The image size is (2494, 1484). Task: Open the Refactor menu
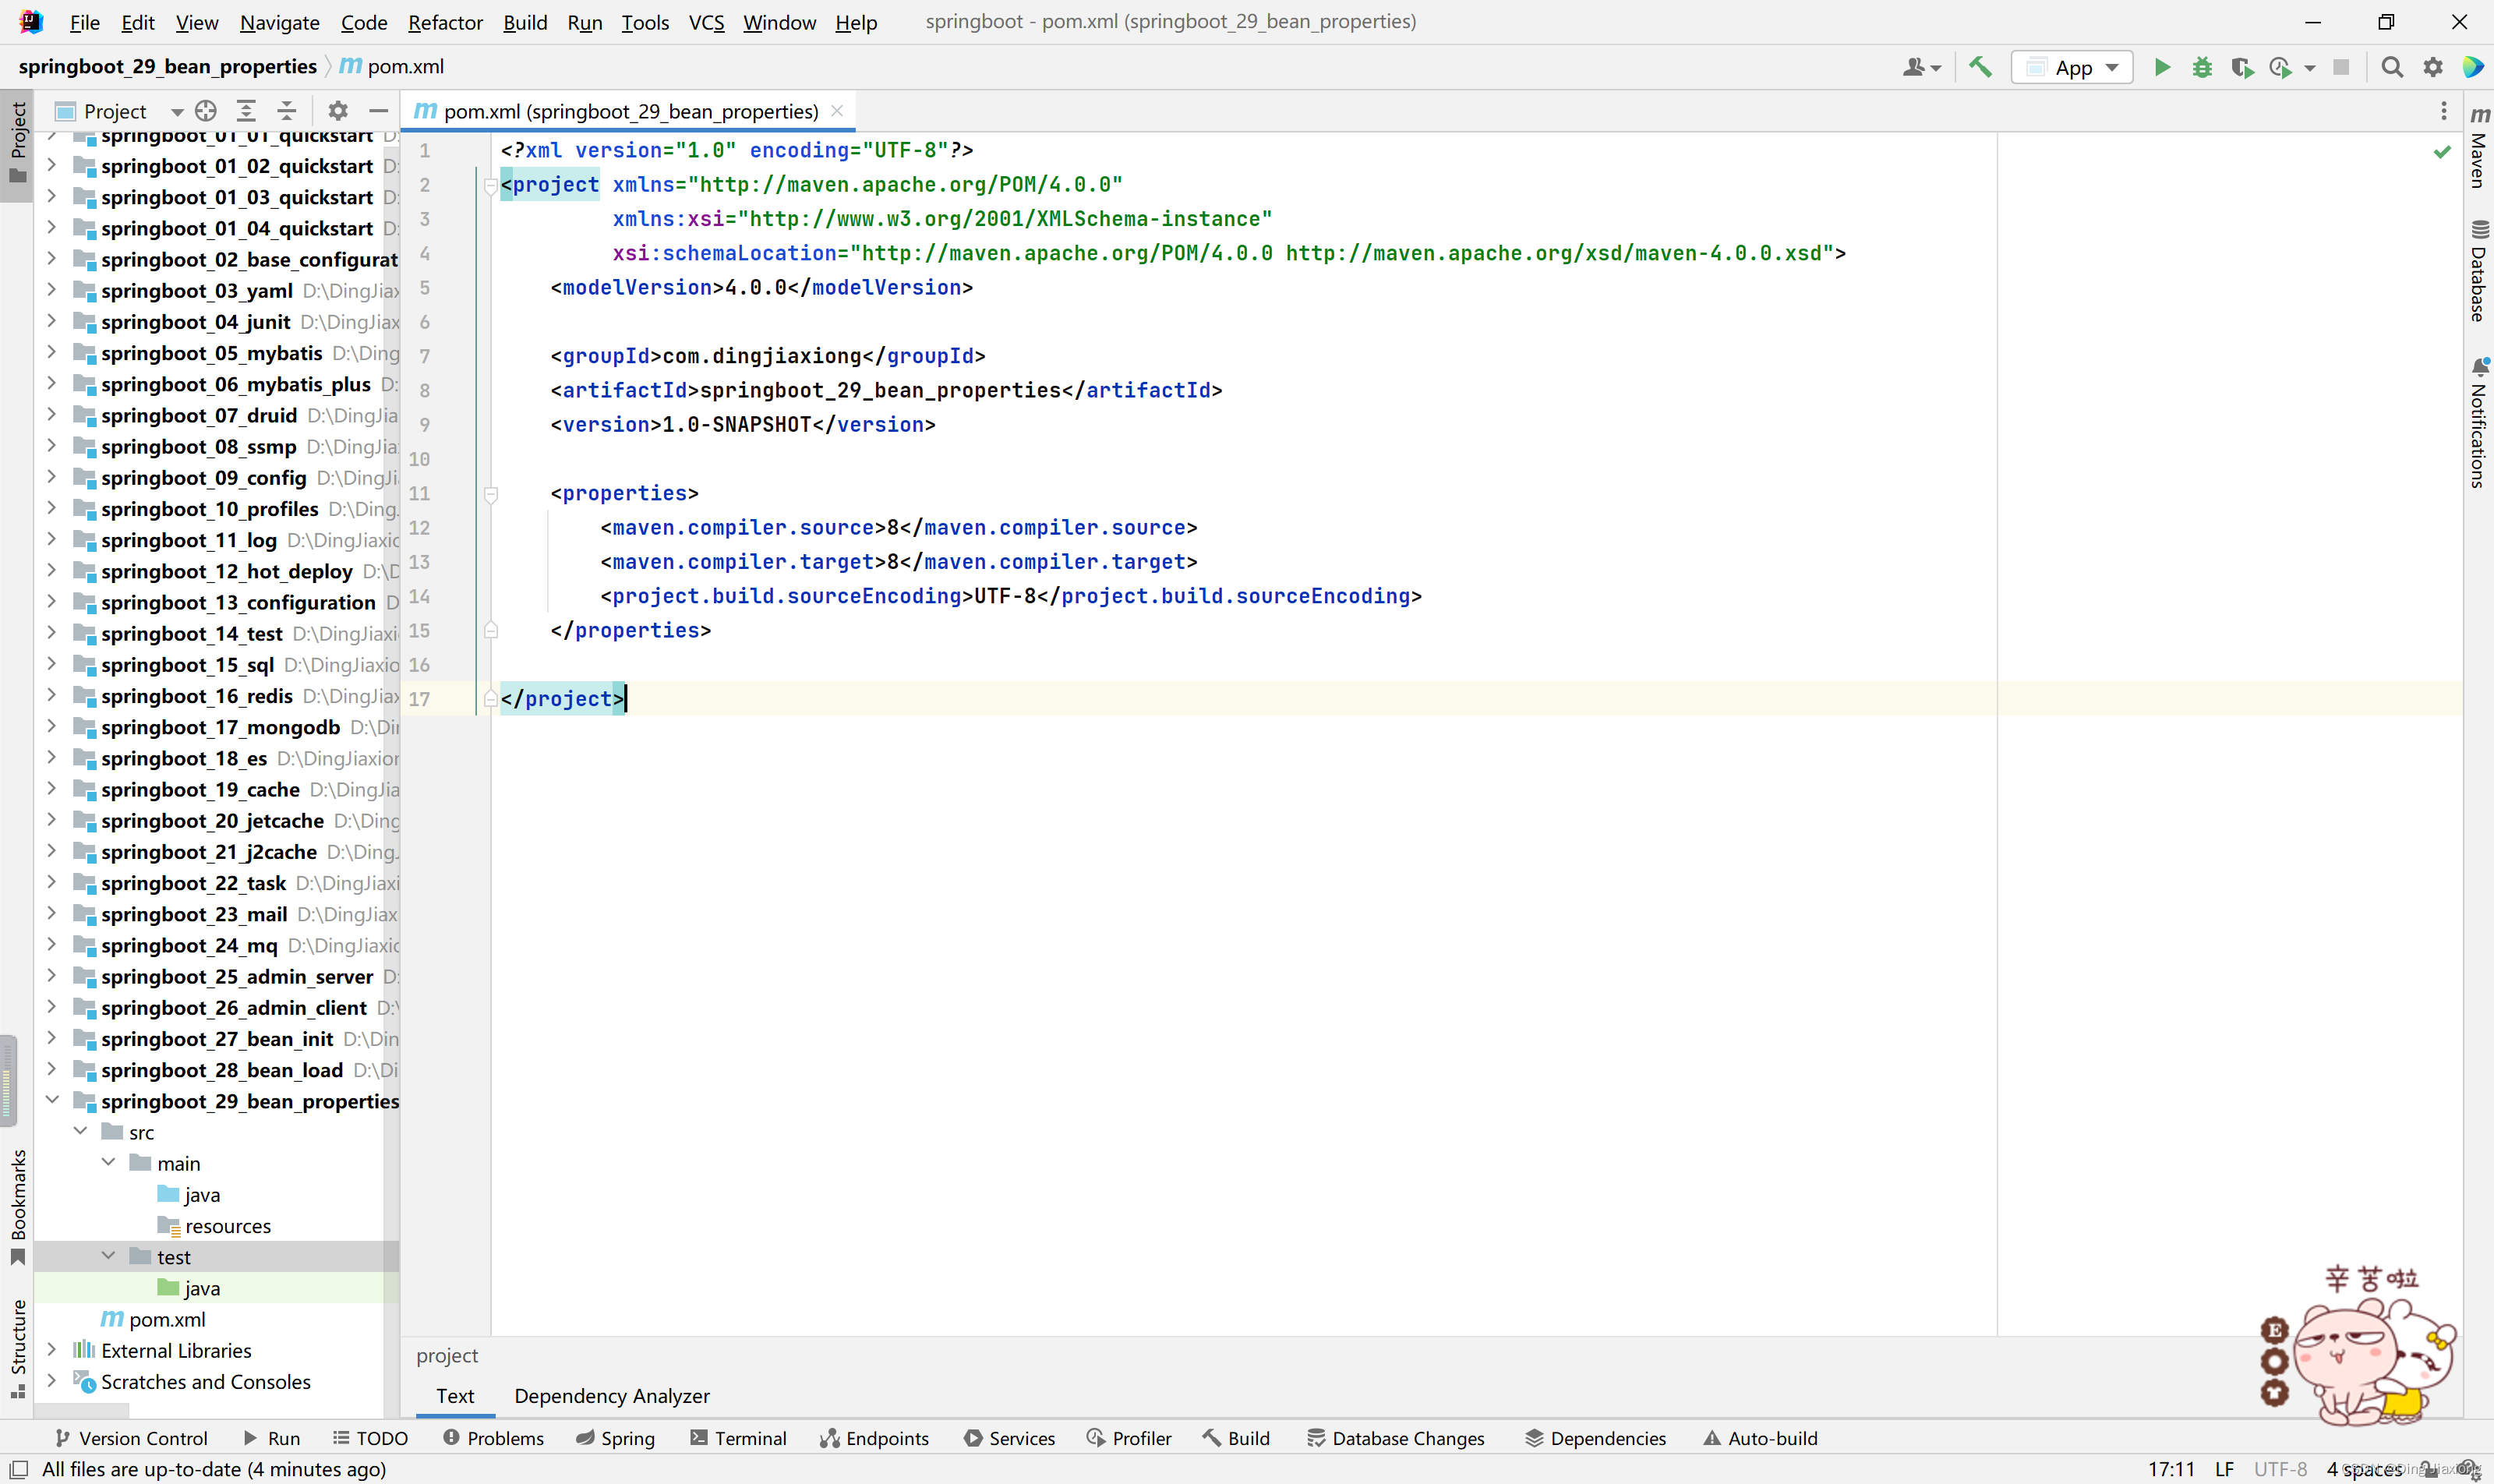[445, 22]
